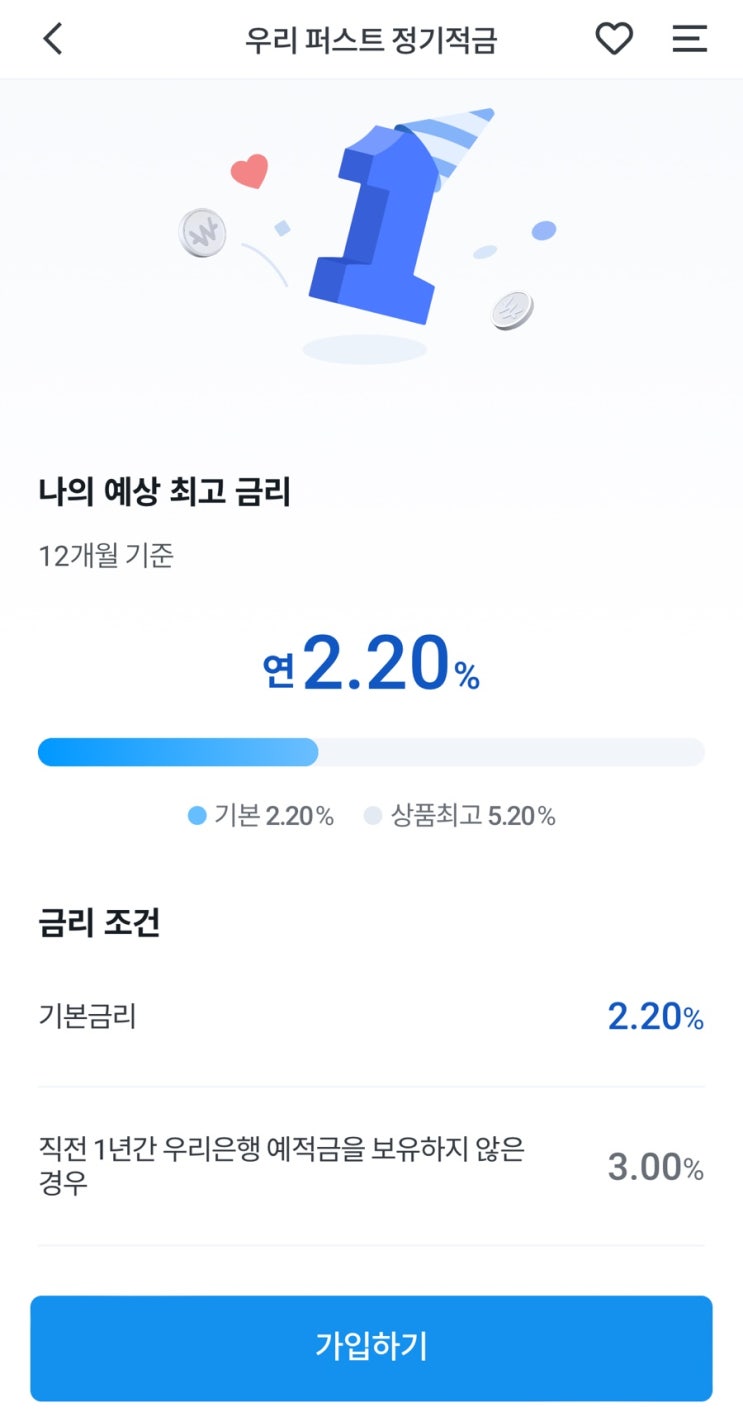Tap the small red heart in the illustration
This screenshot has width=743, height=1412.
tap(250, 172)
